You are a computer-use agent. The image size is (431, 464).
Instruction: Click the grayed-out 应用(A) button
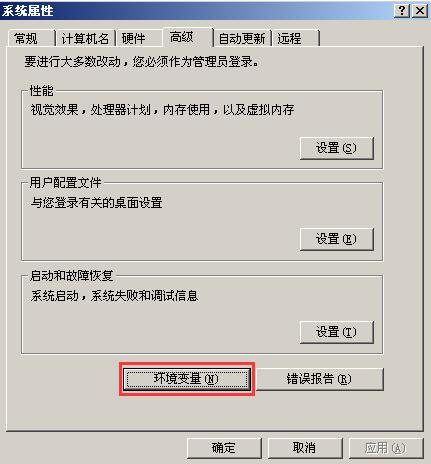click(386, 448)
